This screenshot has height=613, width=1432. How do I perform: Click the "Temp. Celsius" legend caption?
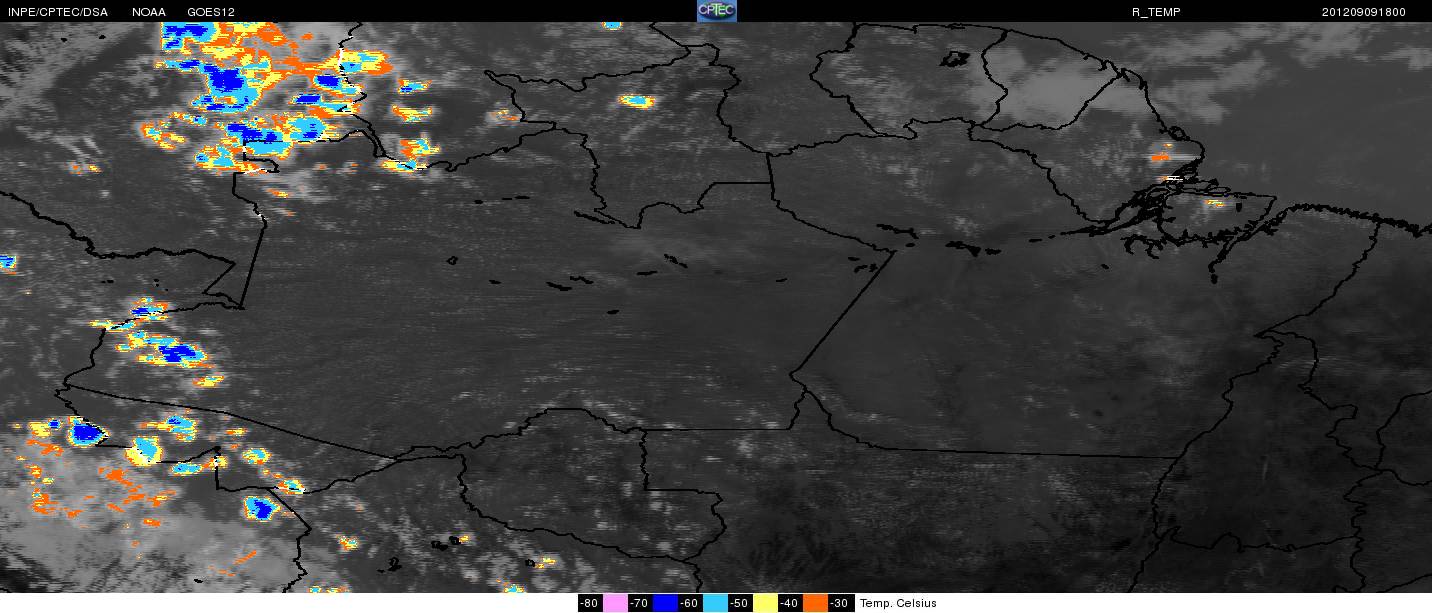click(898, 603)
